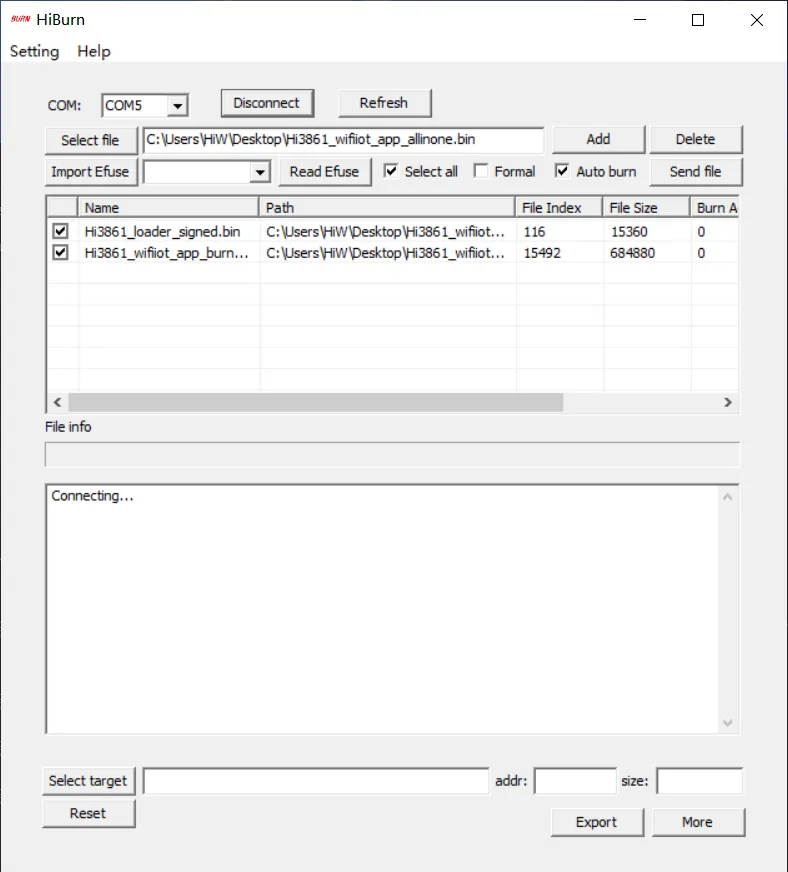Viewport: 788px width, 872px height.
Task: Click the addr input field
Action: [575, 781]
